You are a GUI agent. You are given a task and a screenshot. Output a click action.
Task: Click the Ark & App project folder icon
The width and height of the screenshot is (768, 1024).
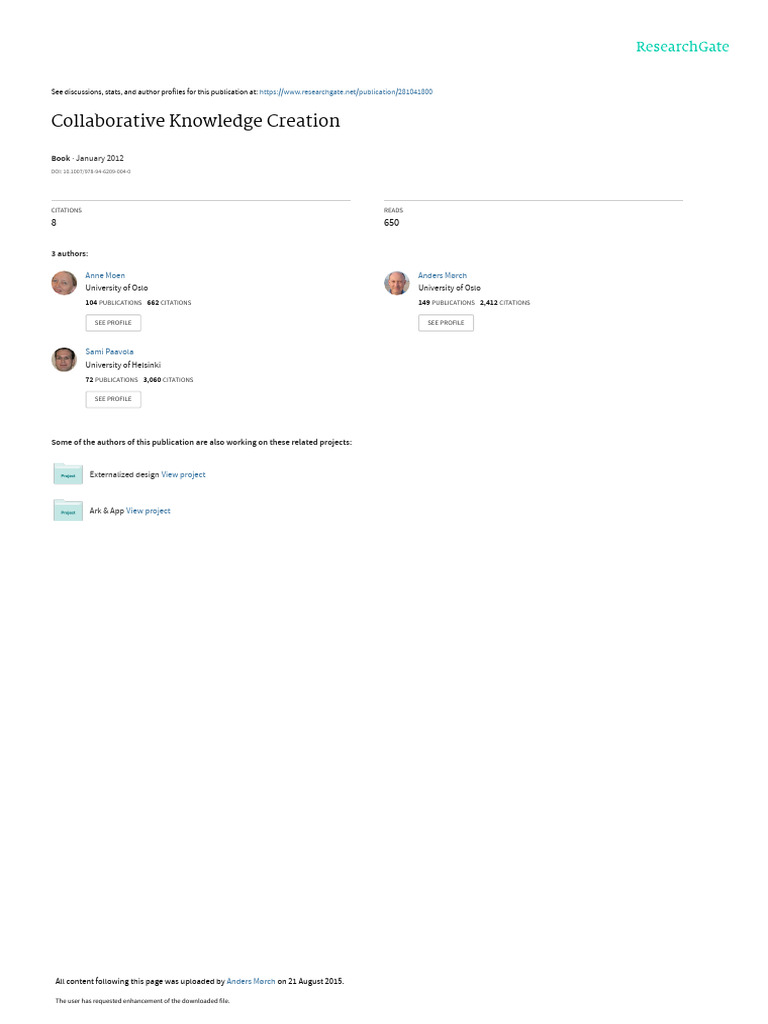(68, 511)
